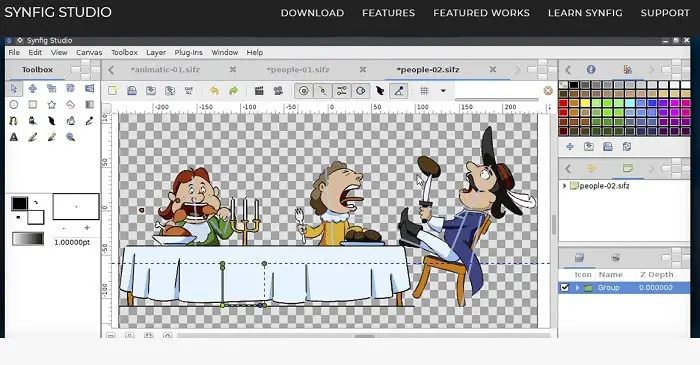Screen dimensions: 700x365
Task: Switch to the people-01.sifz tab
Action: point(298,70)
